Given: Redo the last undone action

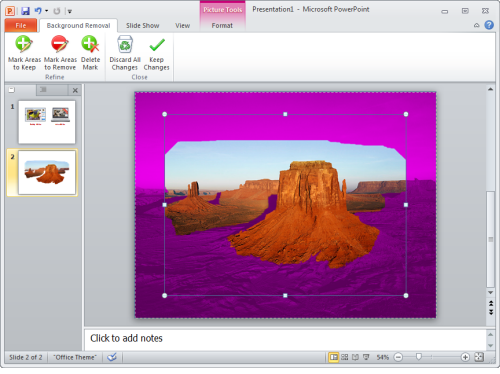Looking at the screenshot, I should click(57, 11).
